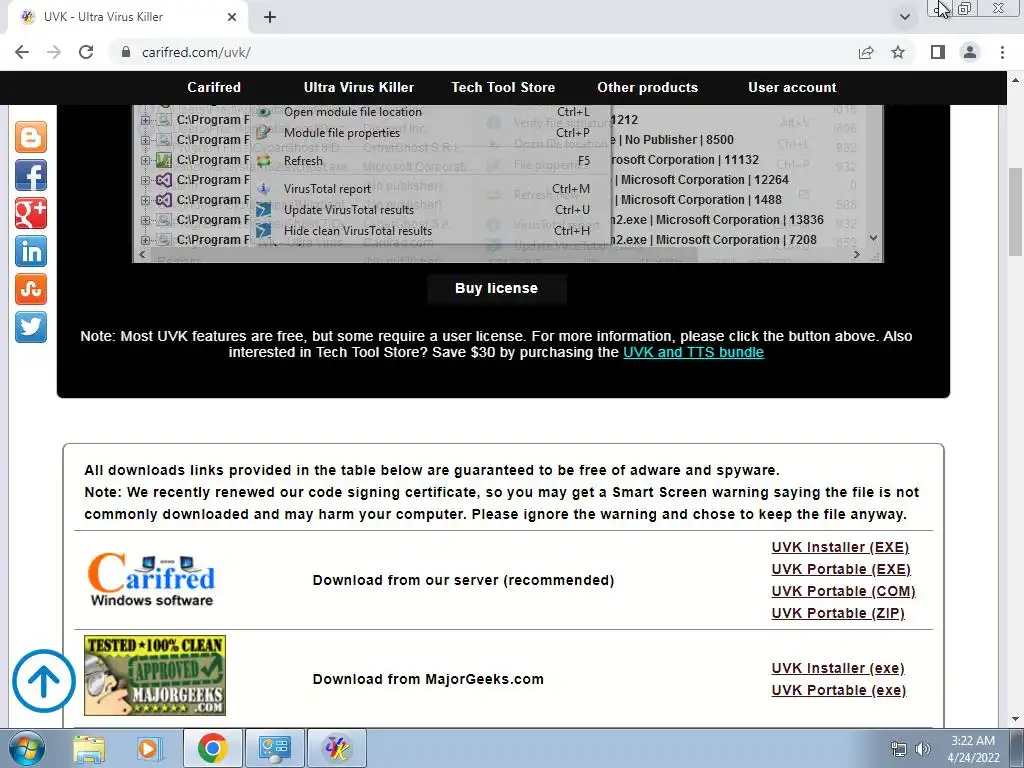Click the page scrollbar up arrow
Viewport: 1024px width, 768px height.
click(1015, 80)
